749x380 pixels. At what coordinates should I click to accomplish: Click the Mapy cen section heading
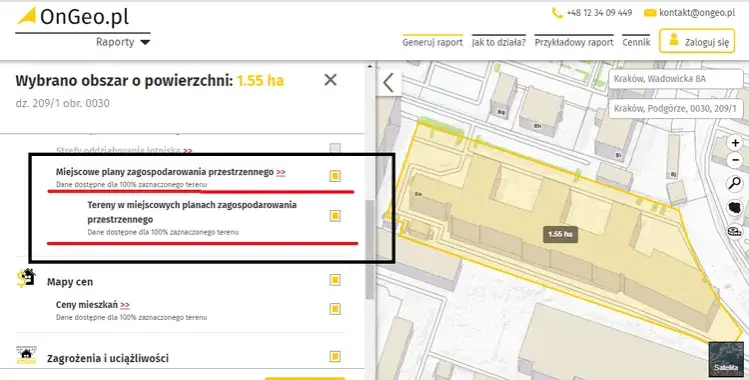coord(70,282)
